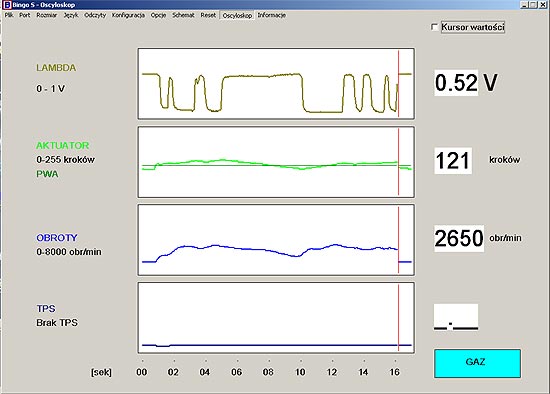
Task: Click inside the LAMBDA voltage graph
Action: (276, 84)
